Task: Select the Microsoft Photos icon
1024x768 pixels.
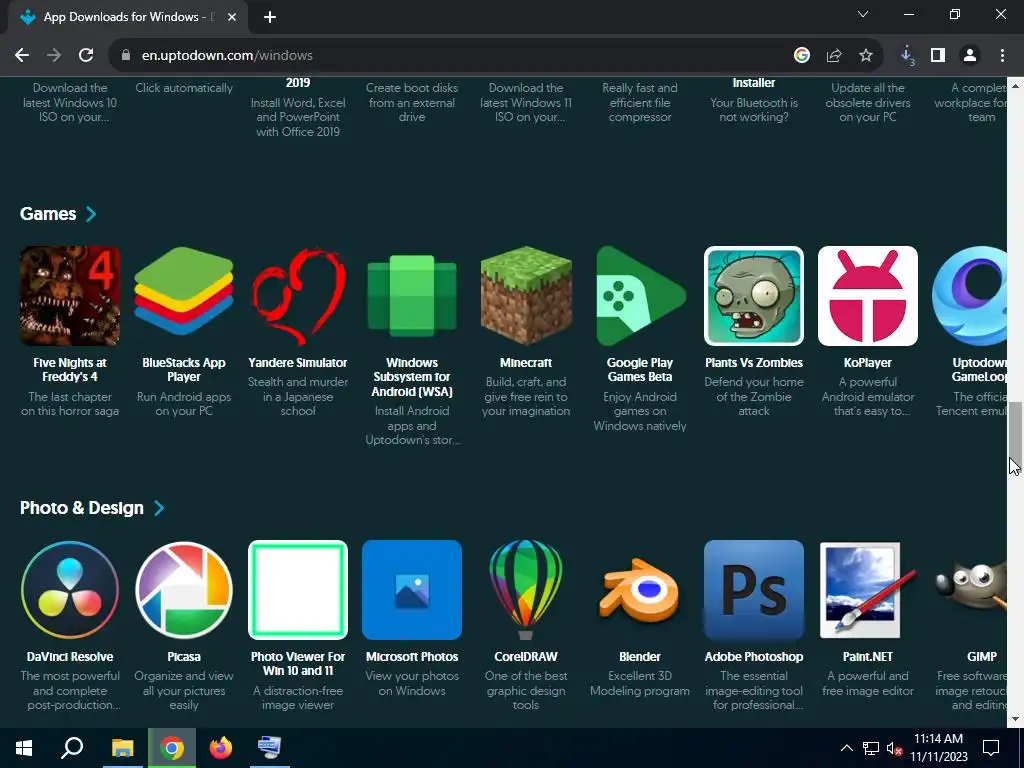Action: (x=412, y=590)
